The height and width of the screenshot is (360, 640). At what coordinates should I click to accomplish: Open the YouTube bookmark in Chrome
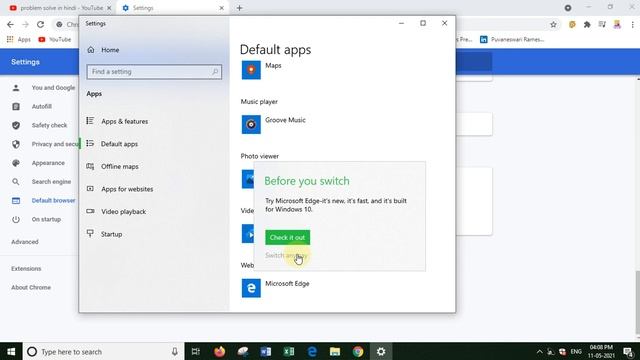tap(55, 40)
